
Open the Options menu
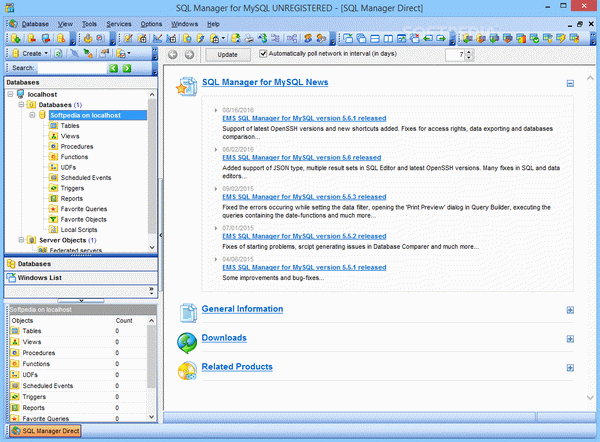(x=151, y=24)
